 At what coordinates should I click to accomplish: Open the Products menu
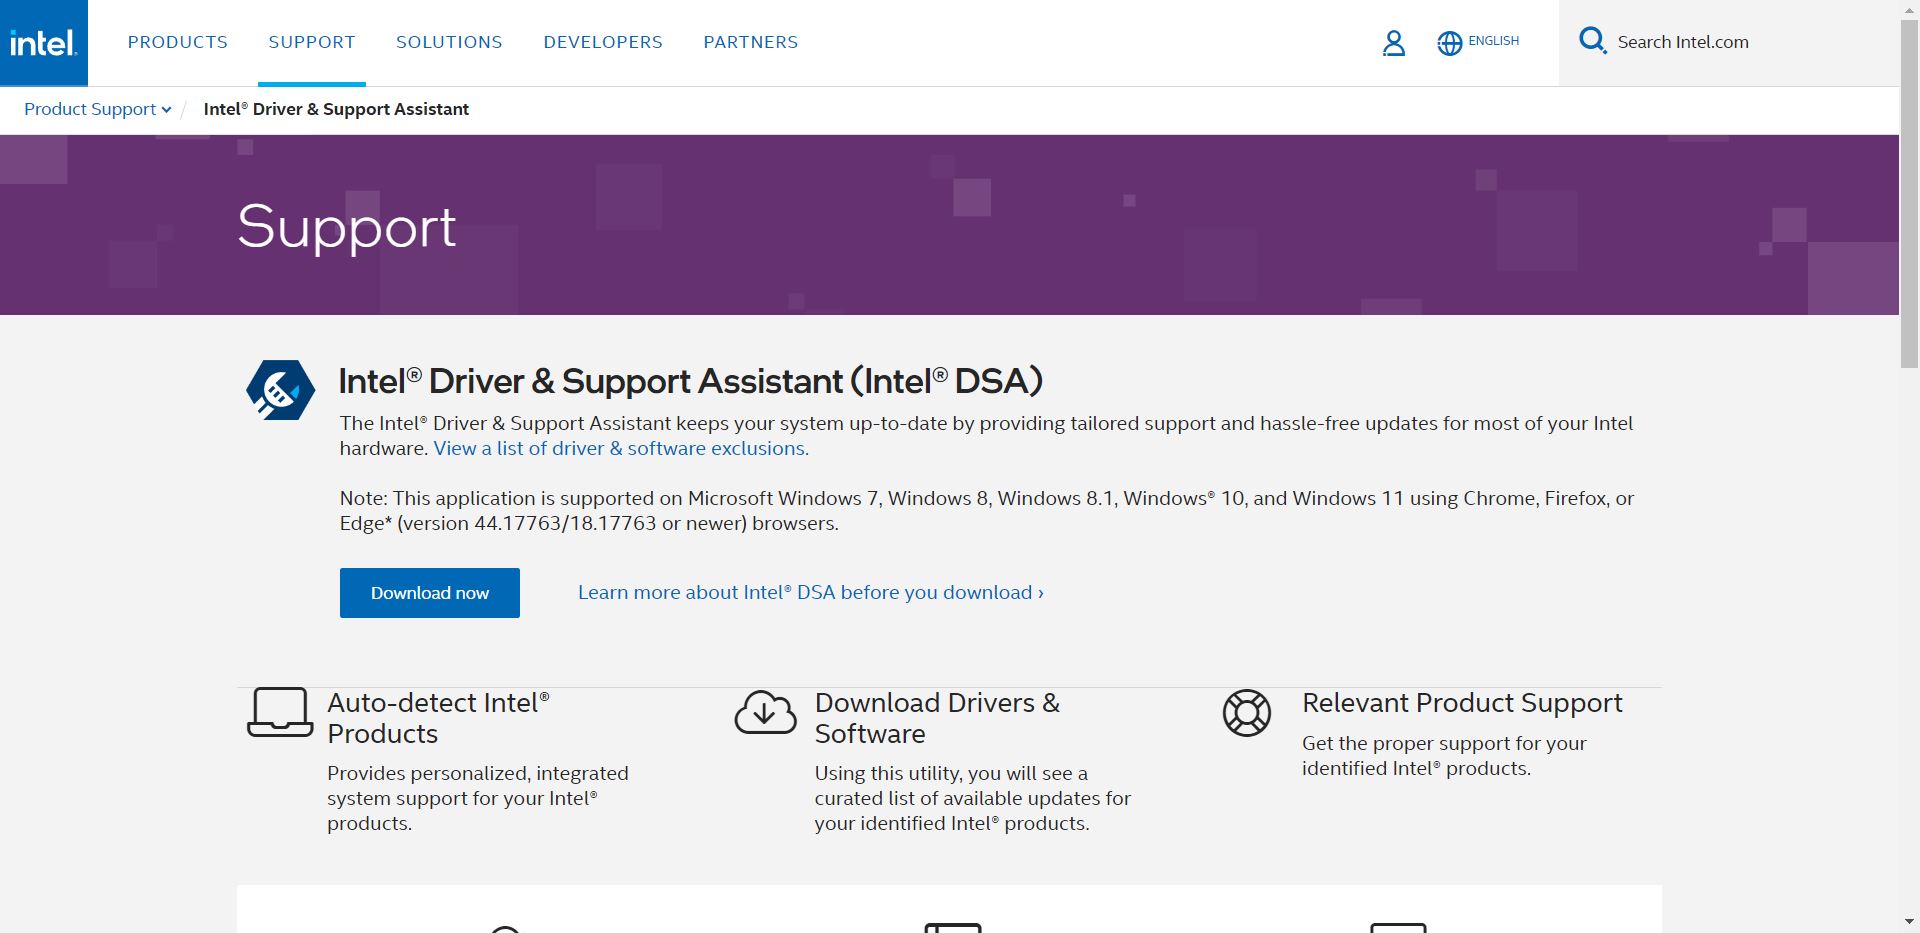[178, 42]
